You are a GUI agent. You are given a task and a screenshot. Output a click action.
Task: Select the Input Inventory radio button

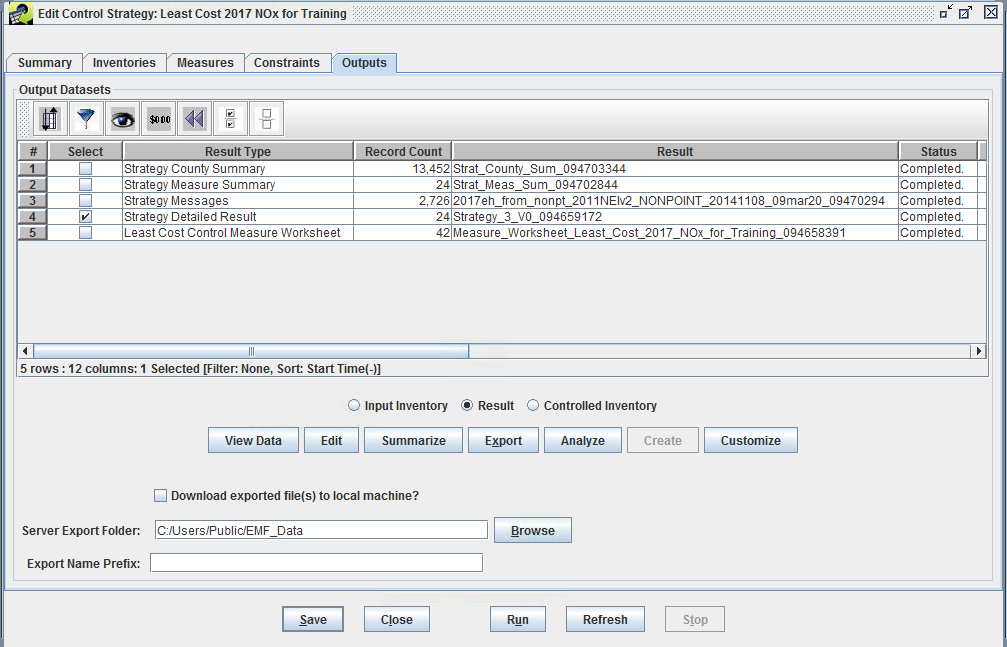(x=353, y=405)
